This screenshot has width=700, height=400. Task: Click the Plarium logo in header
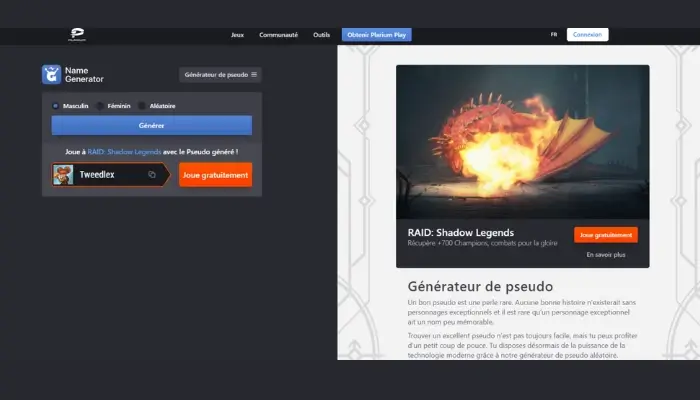point(77,35)
